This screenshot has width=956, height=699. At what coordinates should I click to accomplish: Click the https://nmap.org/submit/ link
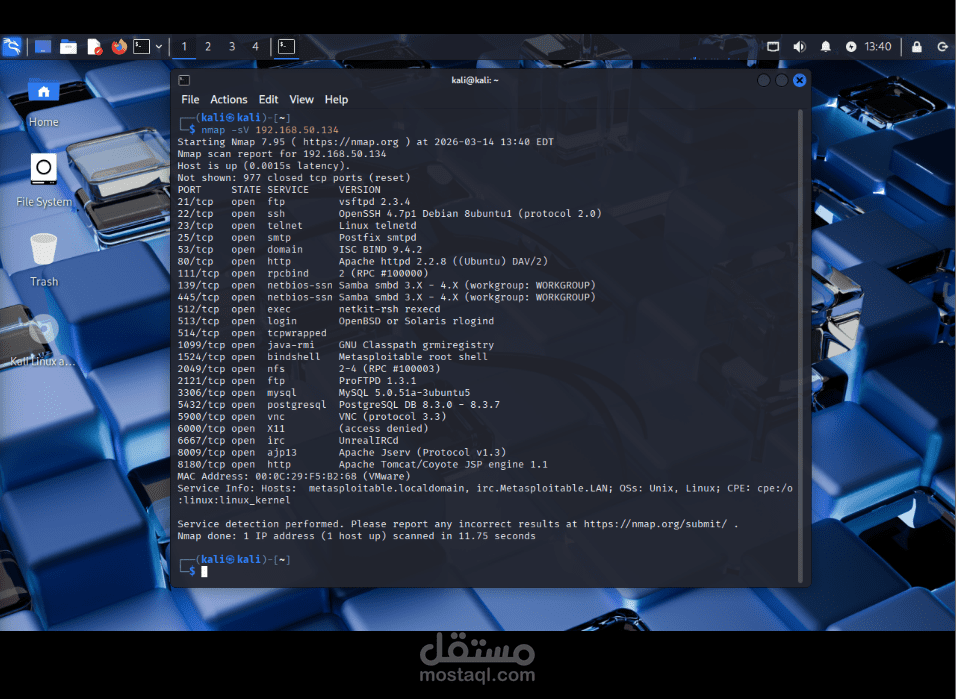click(x=655, y=524)
